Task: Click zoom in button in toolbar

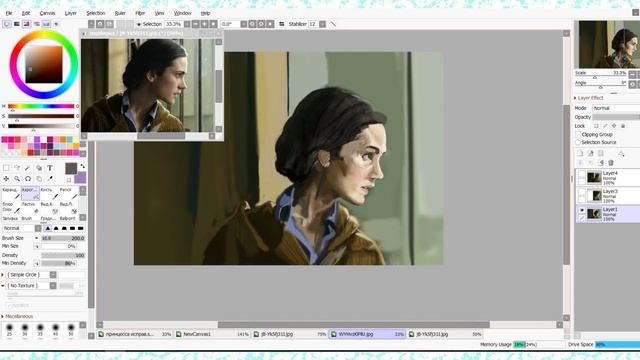Action: click(x=204, y=24)
